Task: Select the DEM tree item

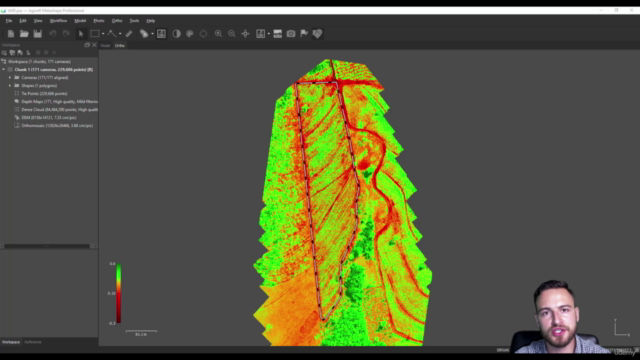Action: [x=49, y=118]
